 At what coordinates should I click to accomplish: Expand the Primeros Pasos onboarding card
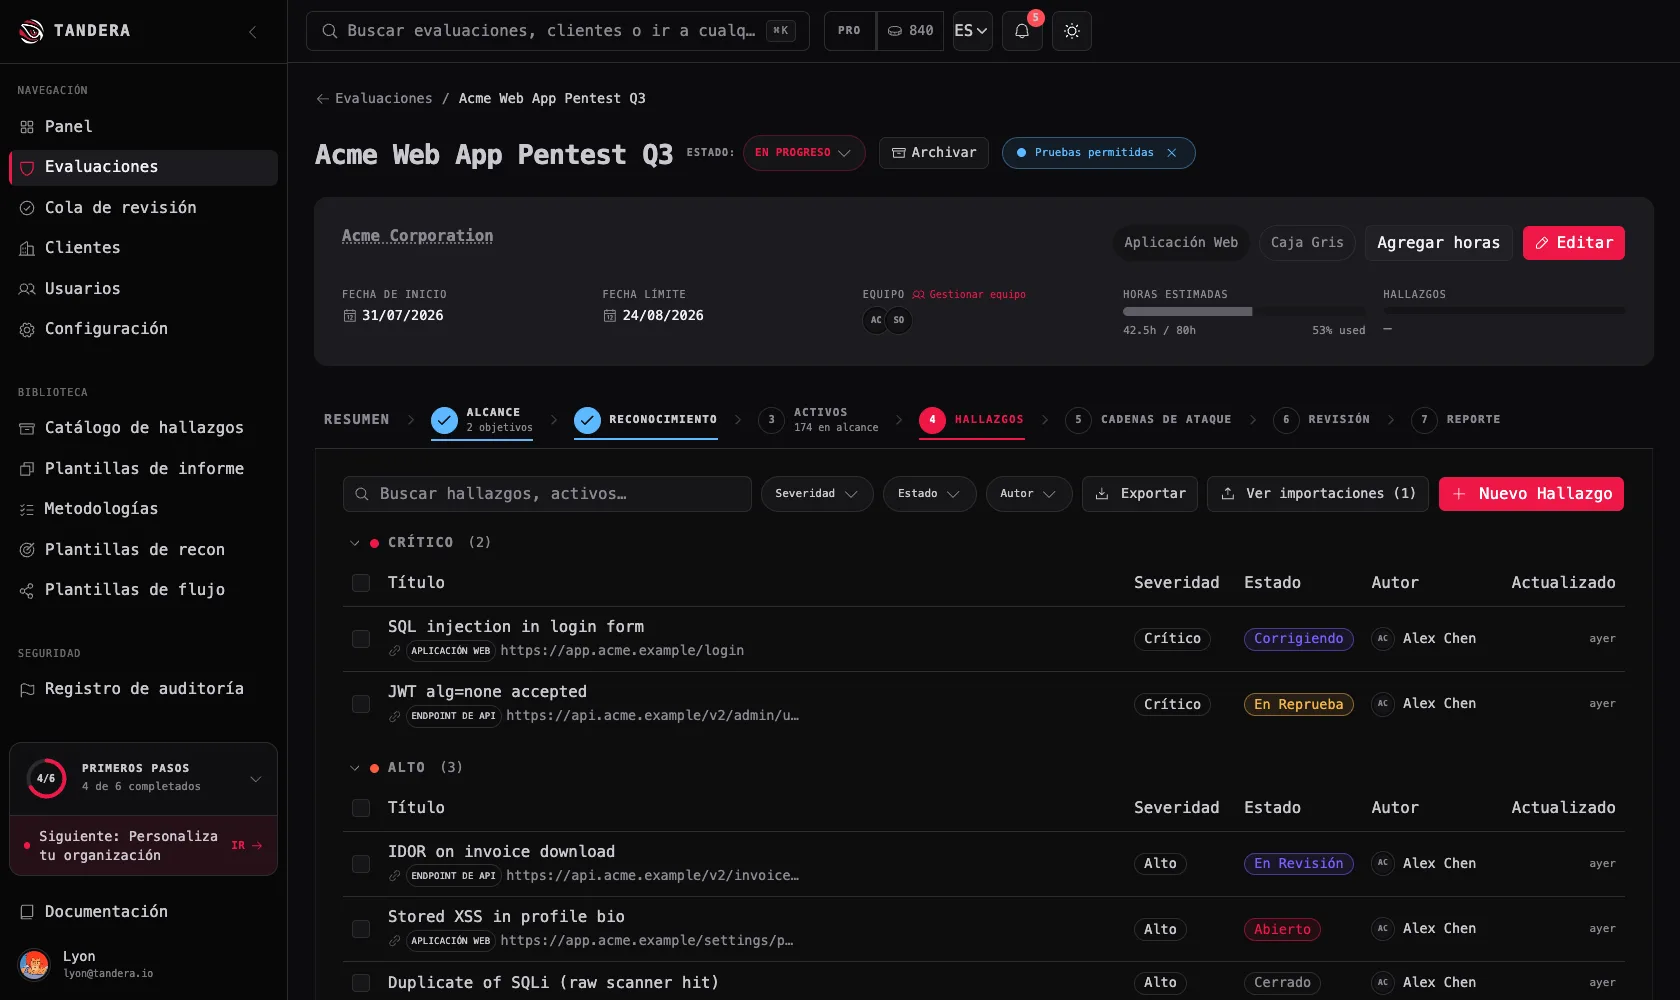(256, 779)
